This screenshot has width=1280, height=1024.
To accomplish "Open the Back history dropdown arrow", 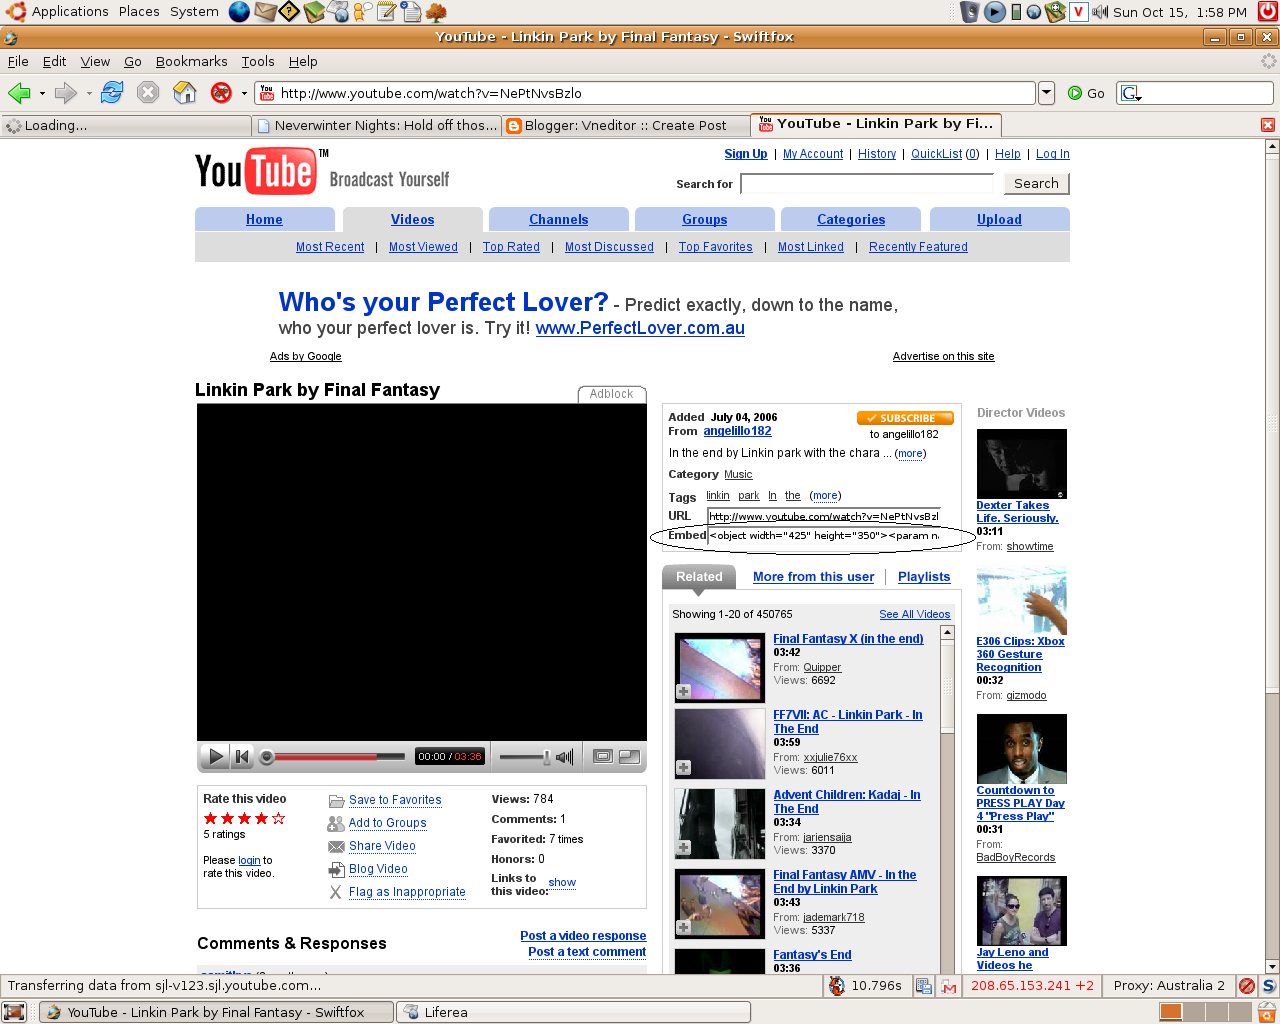I will 42,94.
